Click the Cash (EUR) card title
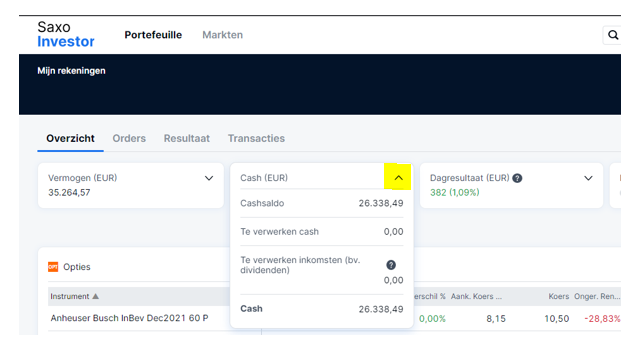The image size is (641, 360). pyautogui.click(x=264, y=178)
